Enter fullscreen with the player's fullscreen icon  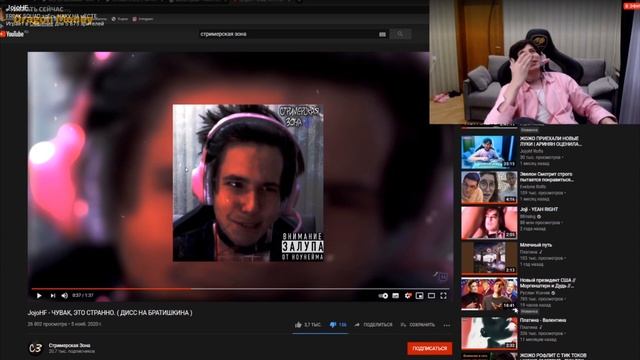click(x=443, y=296)
